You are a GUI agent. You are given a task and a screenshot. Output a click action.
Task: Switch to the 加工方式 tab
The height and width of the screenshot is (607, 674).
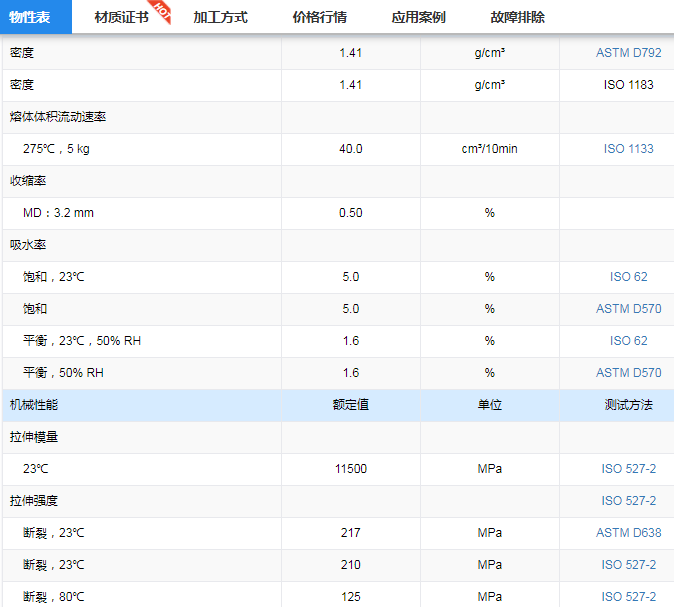[x=220, y=17]
